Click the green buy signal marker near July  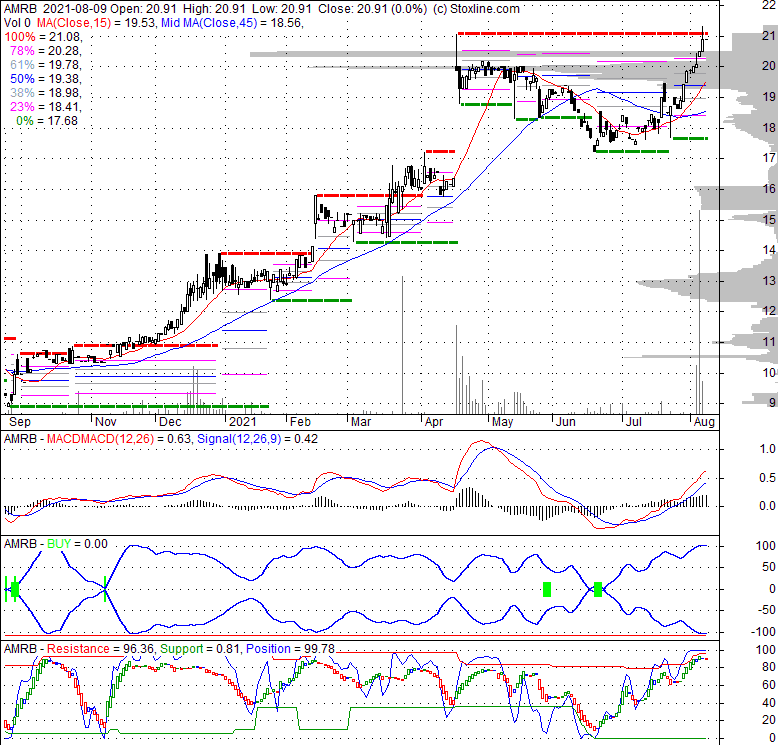pos(598,589)
